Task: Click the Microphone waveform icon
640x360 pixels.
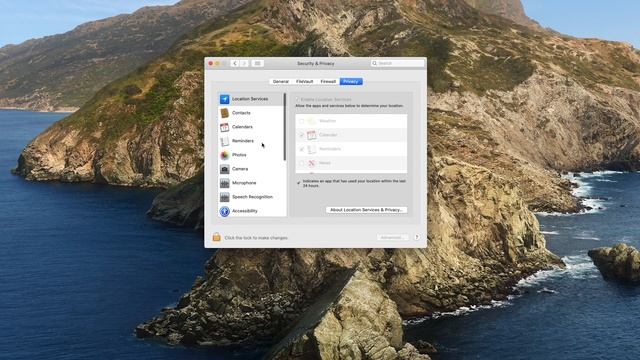Action: [x=224, y=183]
